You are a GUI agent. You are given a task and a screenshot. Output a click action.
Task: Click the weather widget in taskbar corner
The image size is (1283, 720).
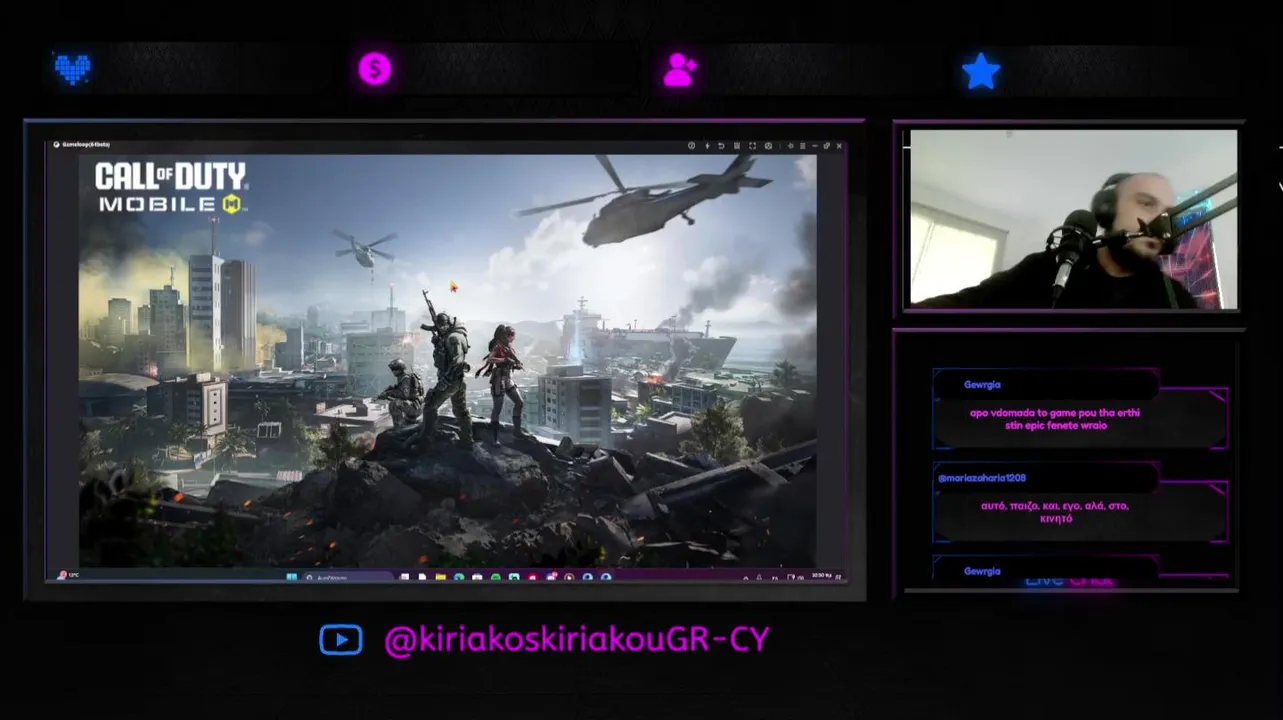(x=68, y=575)
